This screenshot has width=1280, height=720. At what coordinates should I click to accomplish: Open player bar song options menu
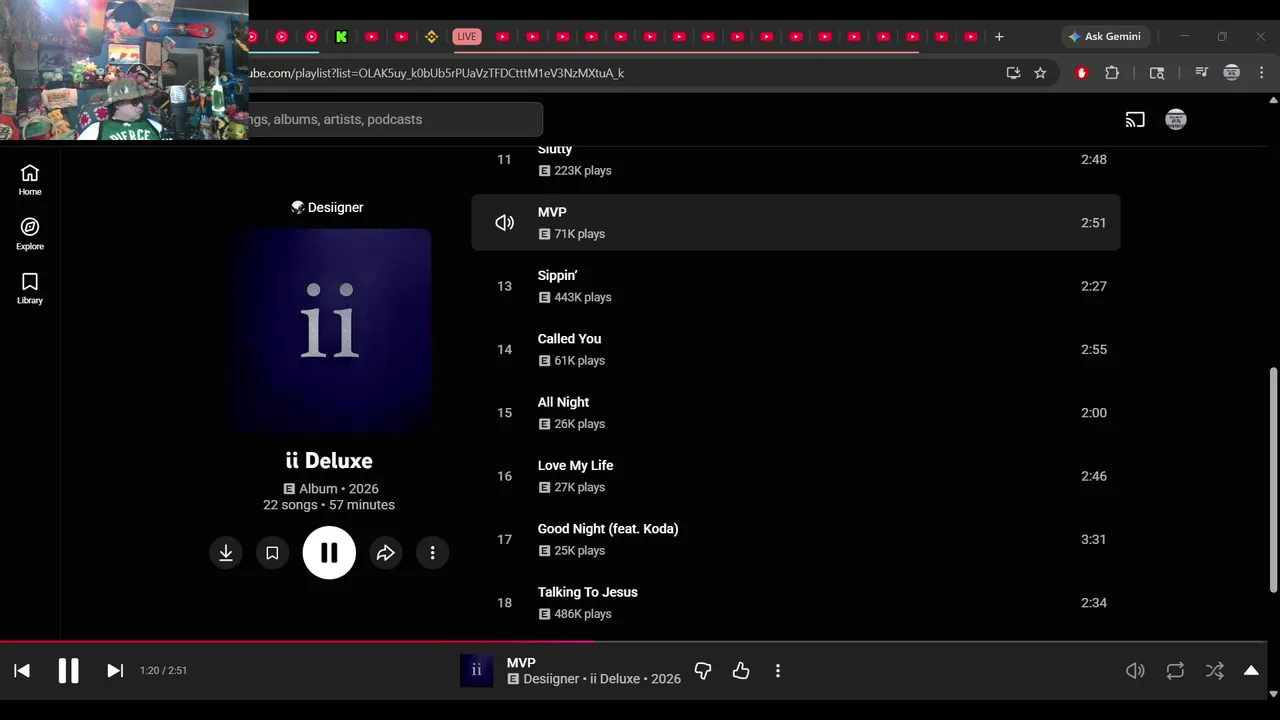[778, 671]
